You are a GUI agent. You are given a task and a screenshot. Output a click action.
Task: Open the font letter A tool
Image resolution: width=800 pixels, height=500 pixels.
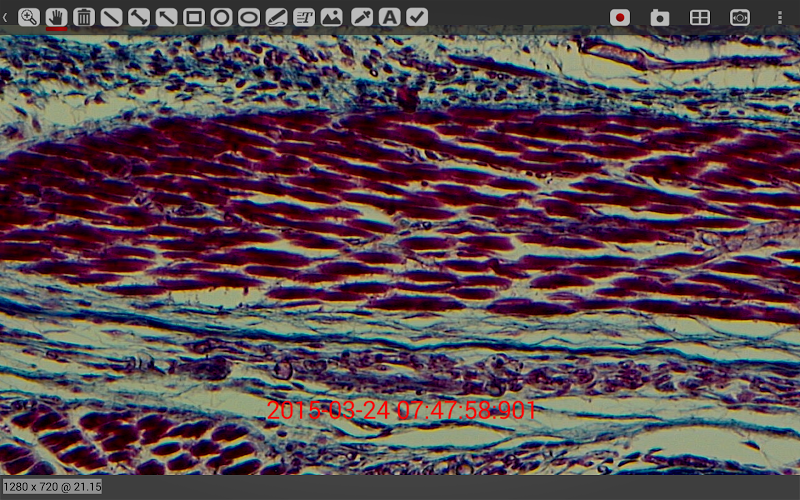tap(389, 17)
